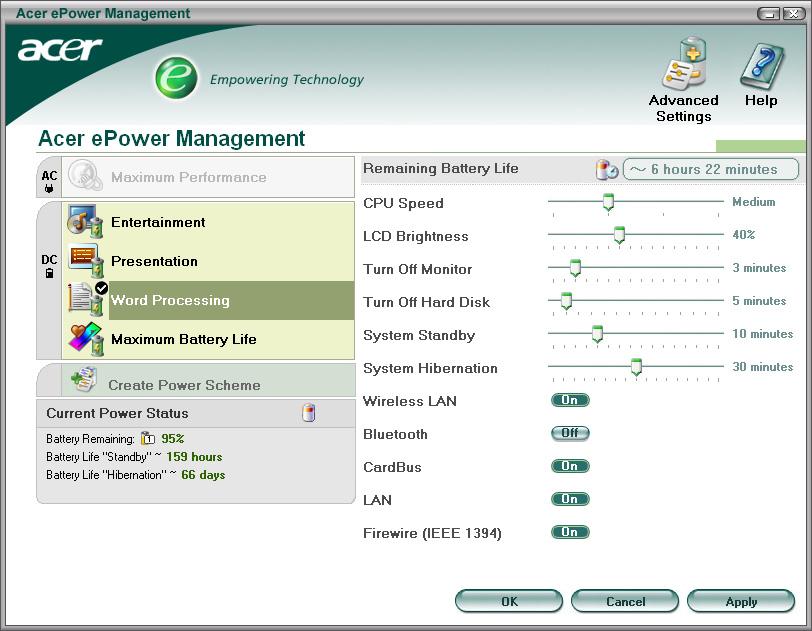Select the Word Processing power scheme

(208, 300)
